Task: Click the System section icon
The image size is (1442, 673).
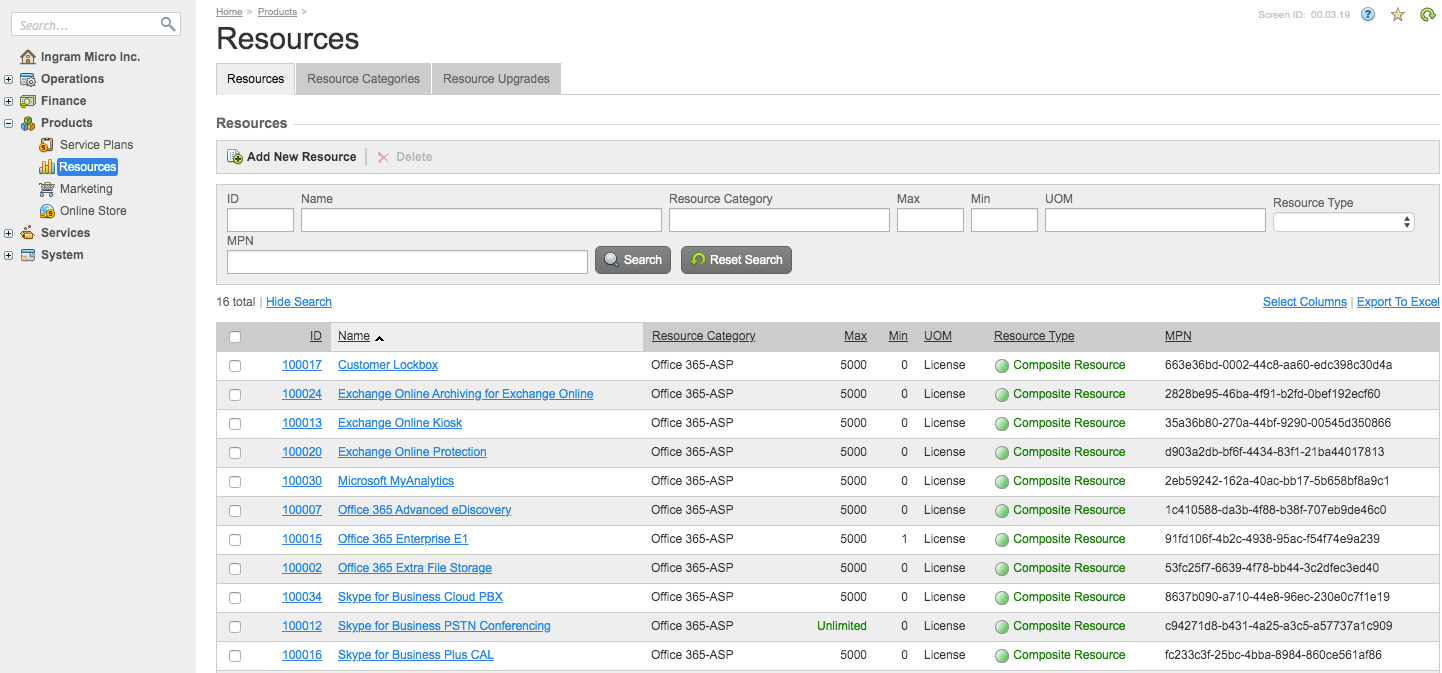Action: (28, 255)
